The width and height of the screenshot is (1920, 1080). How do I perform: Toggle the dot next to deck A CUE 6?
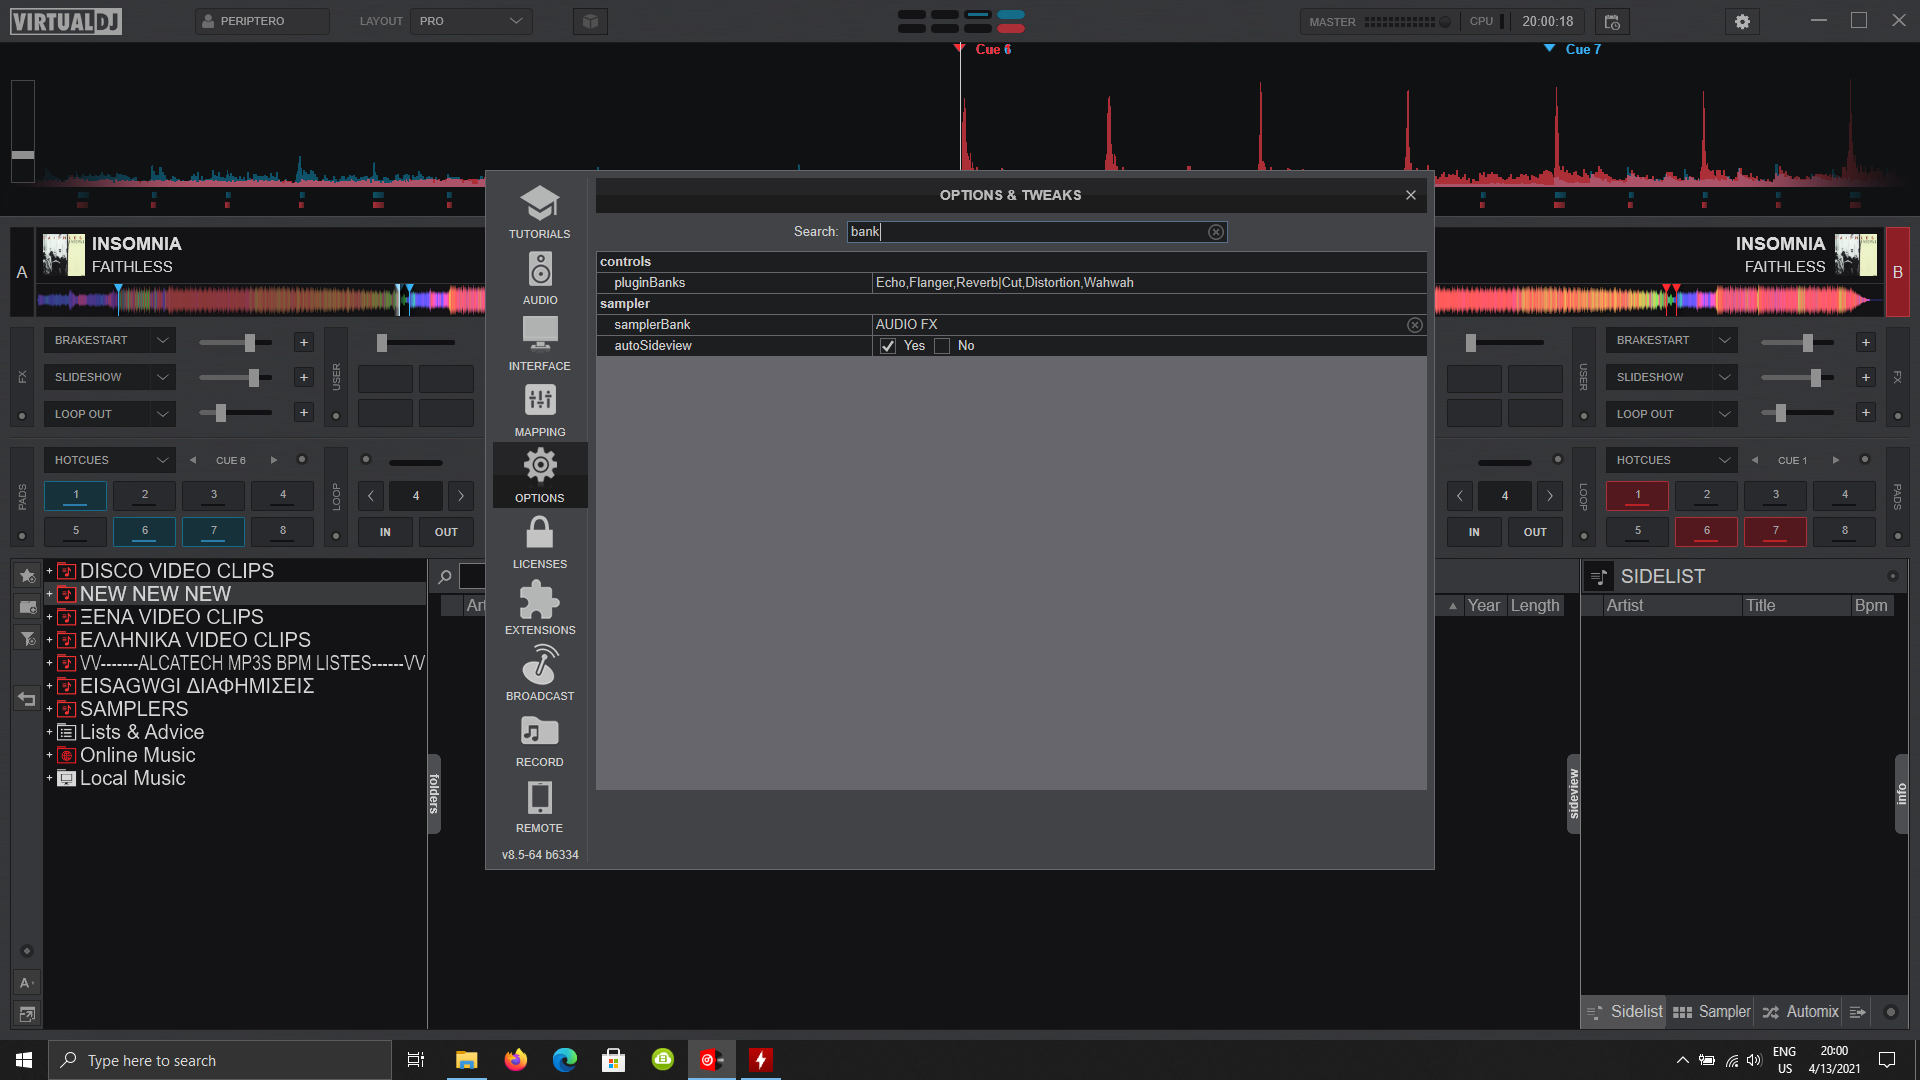click(x=302, y=460)
